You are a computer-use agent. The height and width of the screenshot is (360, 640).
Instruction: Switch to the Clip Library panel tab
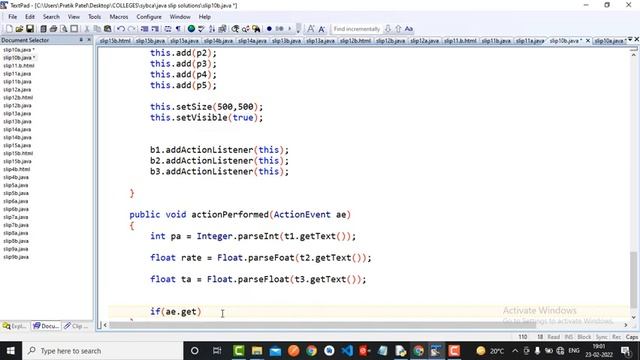pyautogui.click(x=76, y=326)
